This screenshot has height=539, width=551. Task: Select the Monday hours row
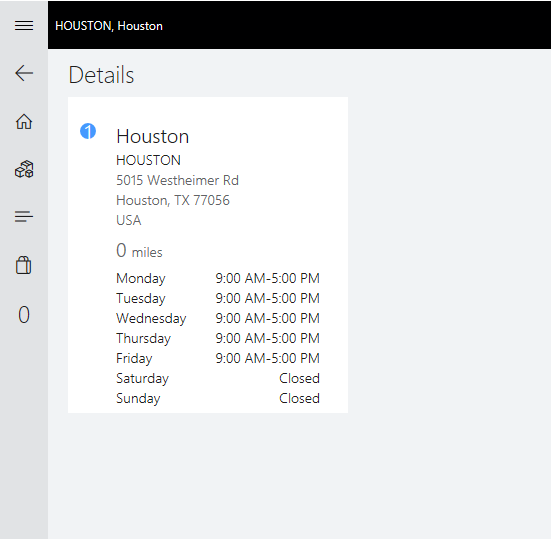[x=218, y=278]
